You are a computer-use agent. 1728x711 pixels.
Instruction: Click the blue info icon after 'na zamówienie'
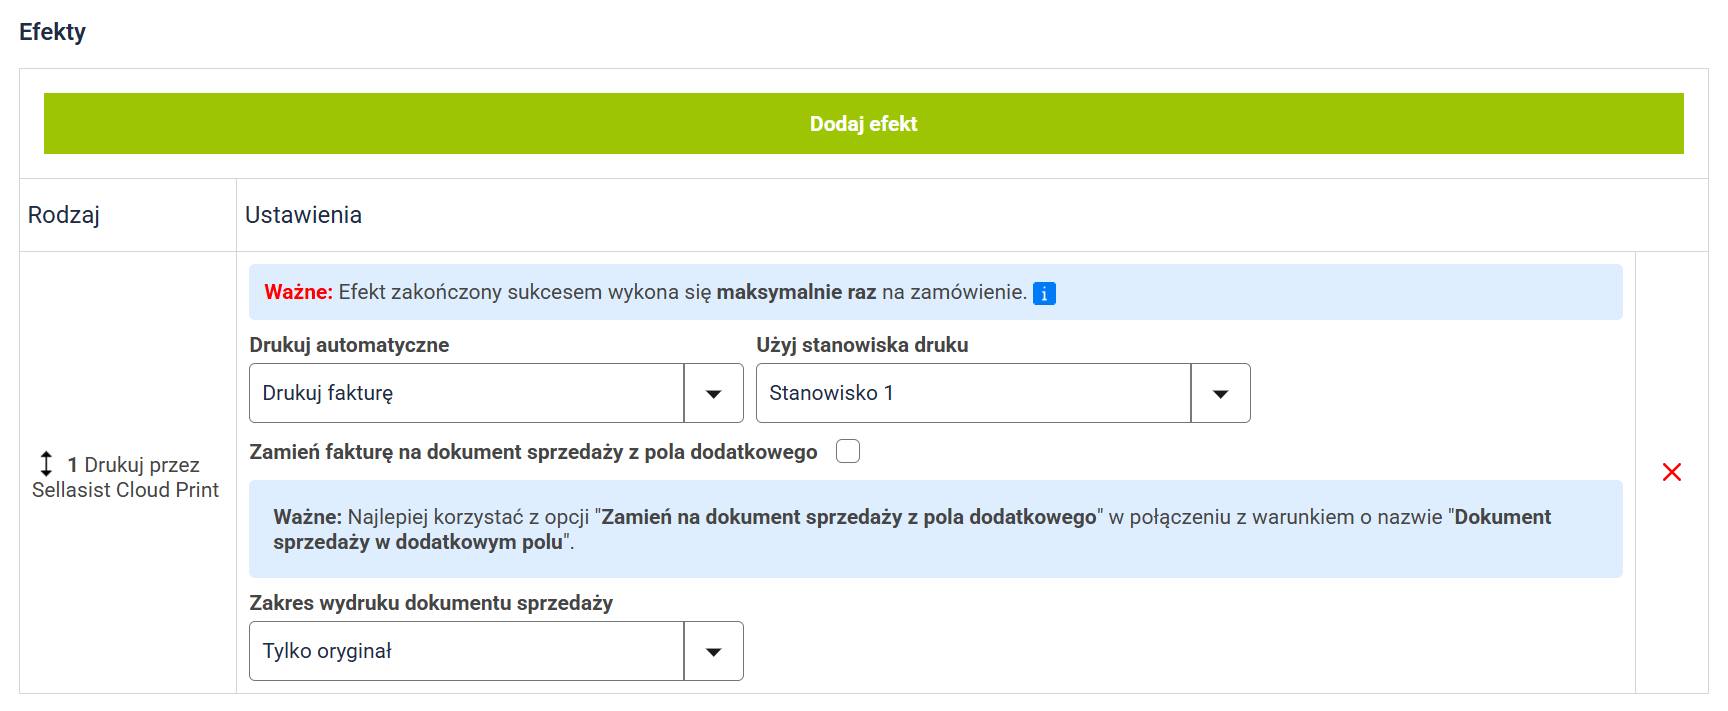pyautogui.click(x=1044, y=293)
